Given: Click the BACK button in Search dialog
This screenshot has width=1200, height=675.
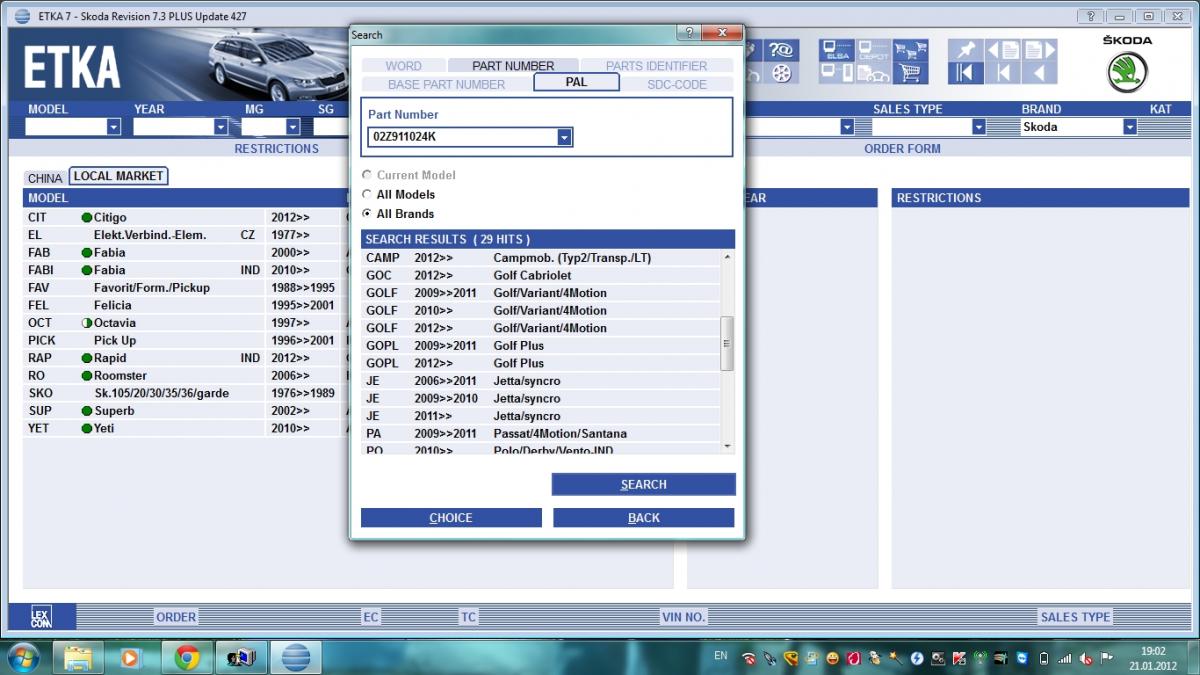Looking at the screenshot, I should (644, 517).
